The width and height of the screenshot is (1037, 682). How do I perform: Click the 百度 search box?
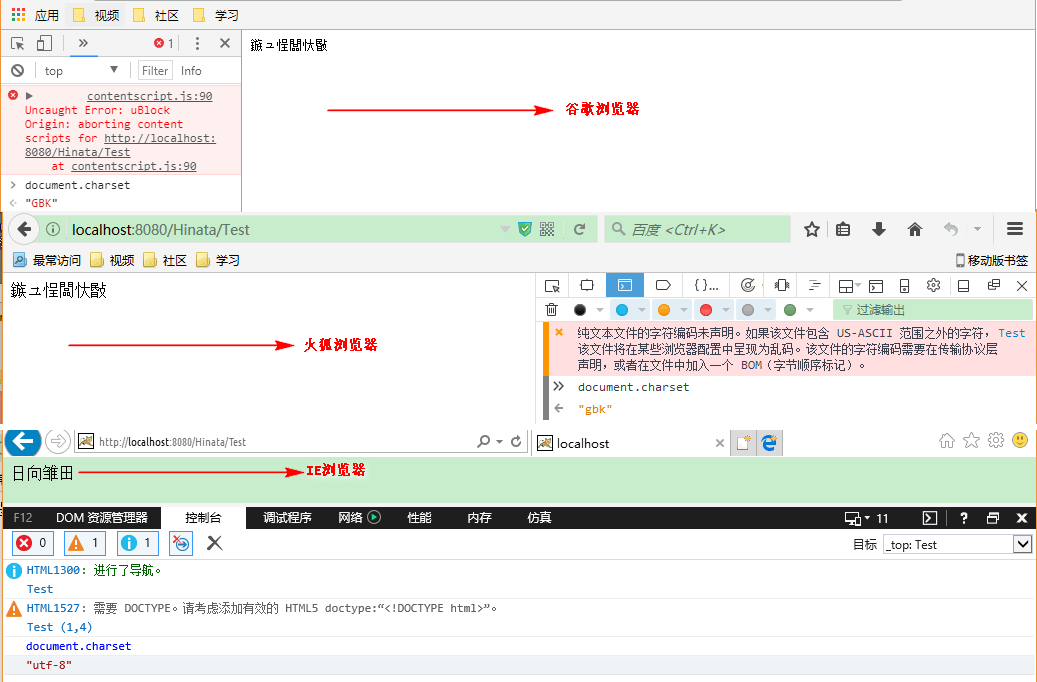[698, 230]
